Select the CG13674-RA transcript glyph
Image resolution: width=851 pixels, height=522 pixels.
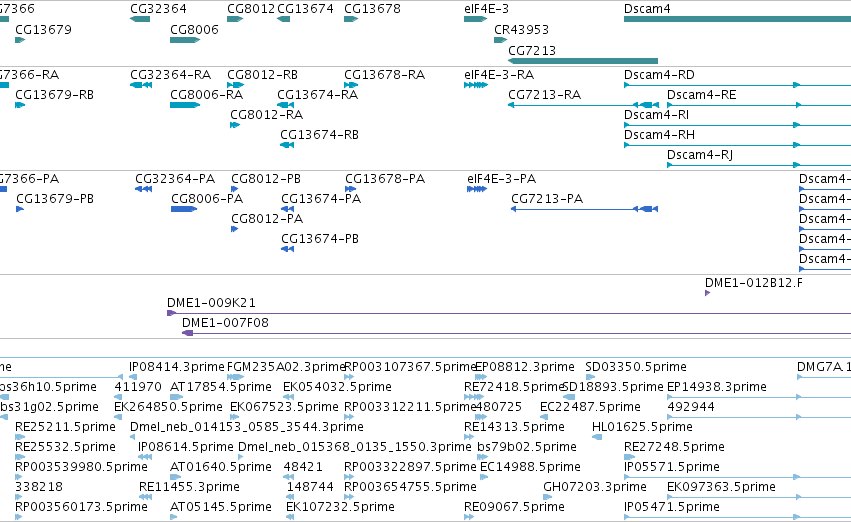click(x=285, y=105)
